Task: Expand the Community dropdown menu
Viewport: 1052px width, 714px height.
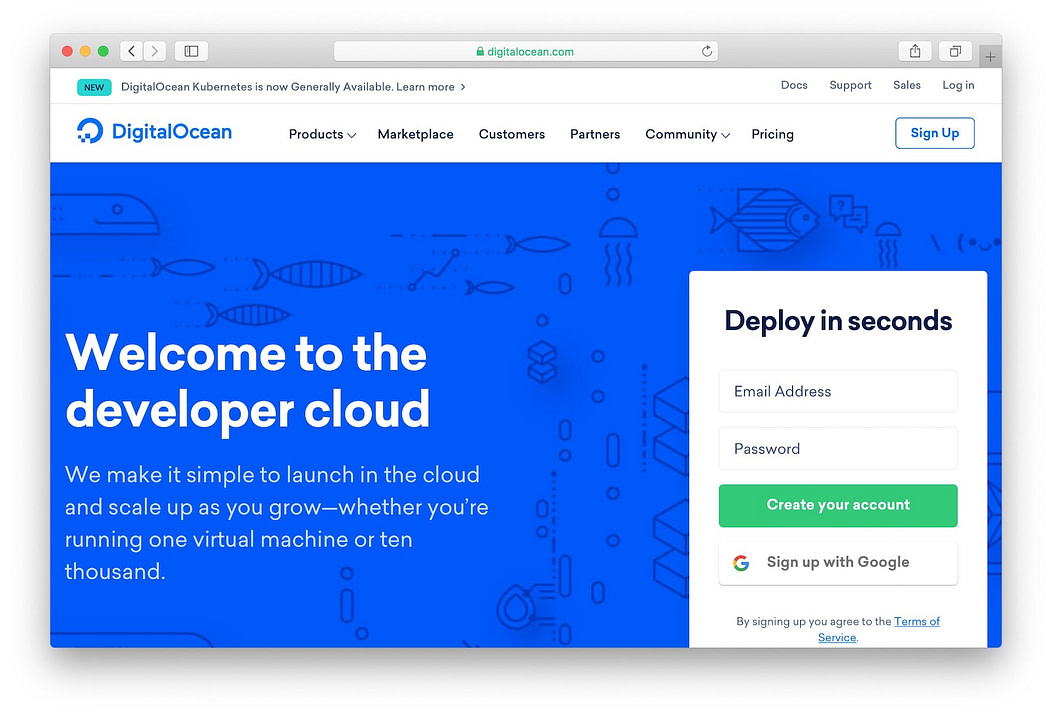Action: click(687, 134)
